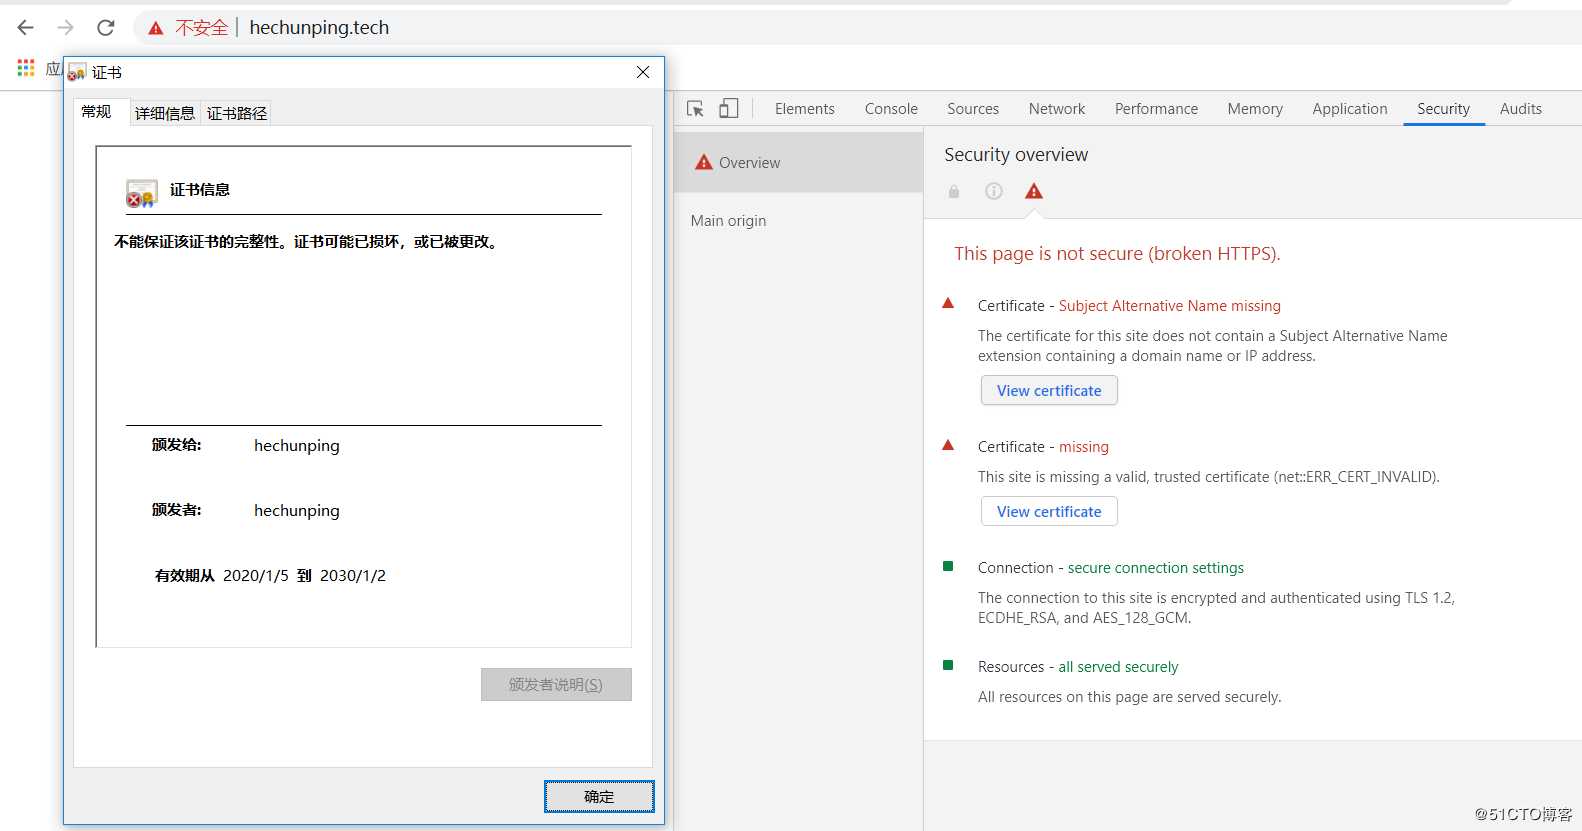The width and height of the screenshot is (1582, 831).
Task: Select Overview in the security sidebar
Action: [798, 162]
